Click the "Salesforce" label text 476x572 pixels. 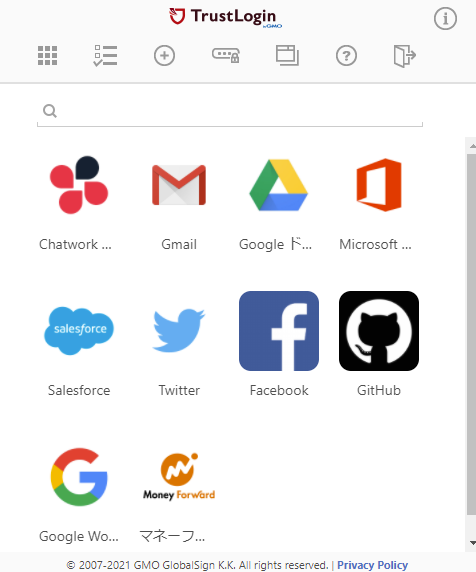79,390
